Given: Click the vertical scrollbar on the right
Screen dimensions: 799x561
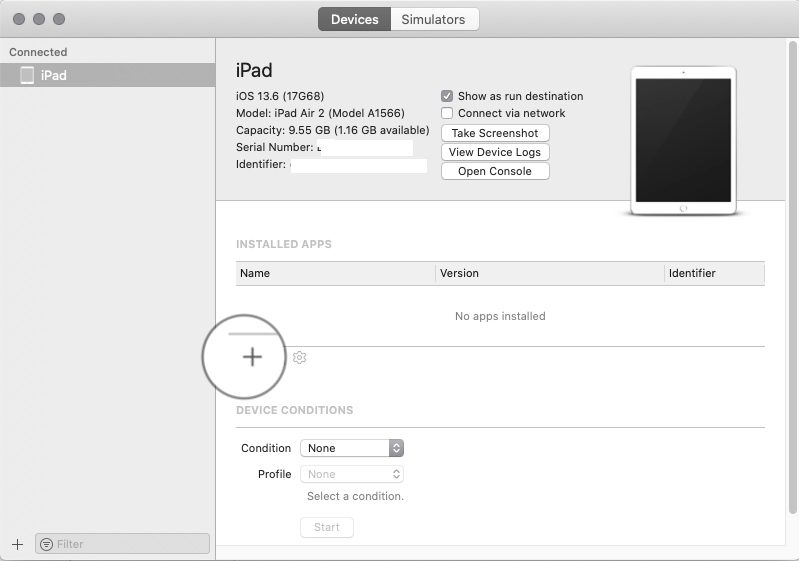Looking at the screenshot, I should click(x=792, y=278).
